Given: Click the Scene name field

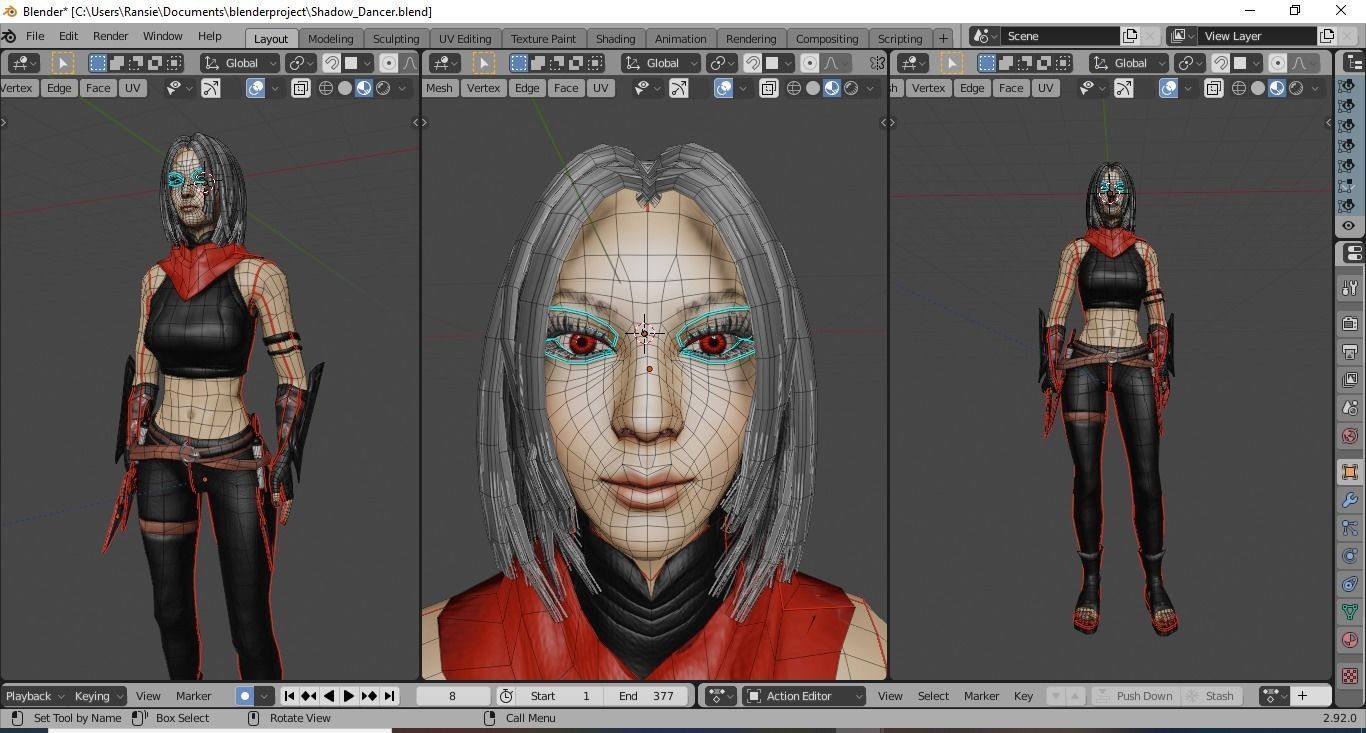Looking at the screenshot, I should tap(1060, 36).
